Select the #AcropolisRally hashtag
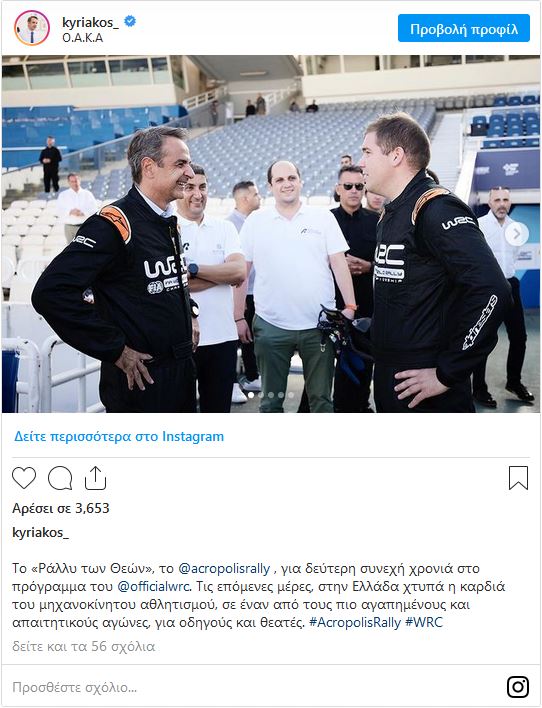The width and height of the screenshot is (542, 708). click(355, 622)
